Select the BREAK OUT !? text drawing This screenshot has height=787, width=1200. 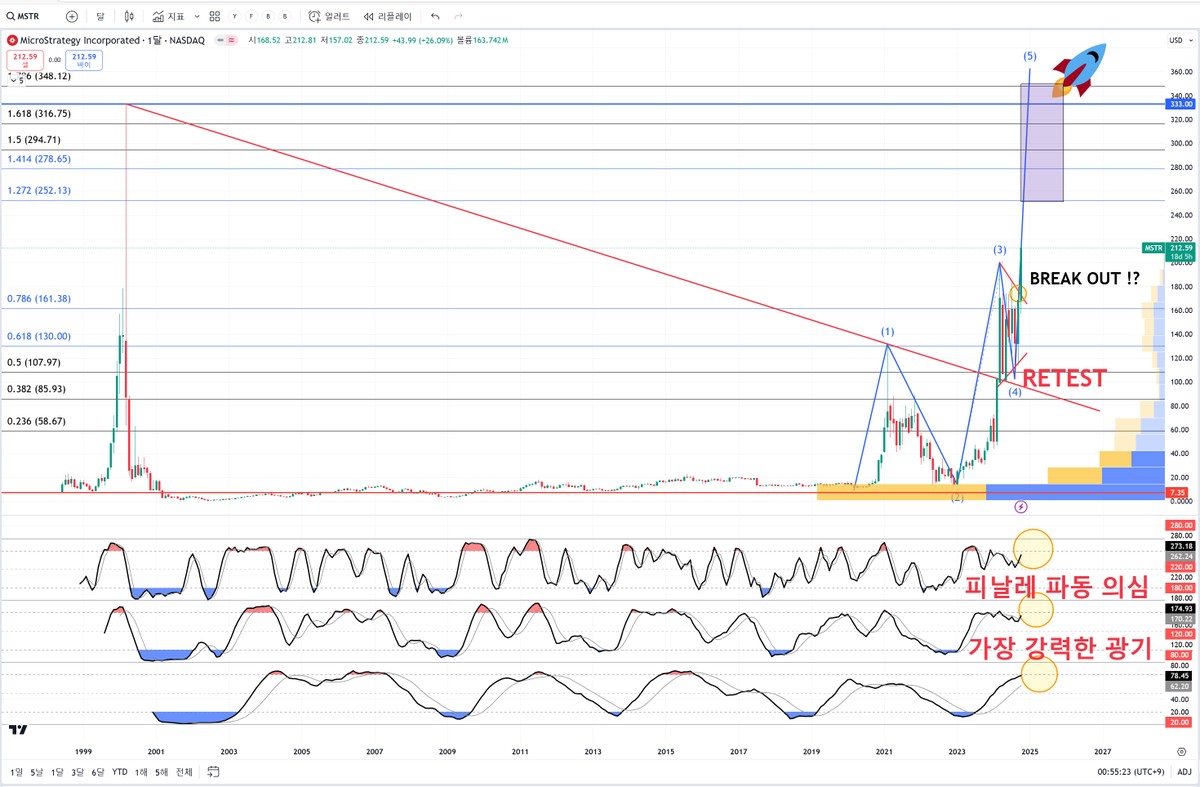pos(1086,278)
